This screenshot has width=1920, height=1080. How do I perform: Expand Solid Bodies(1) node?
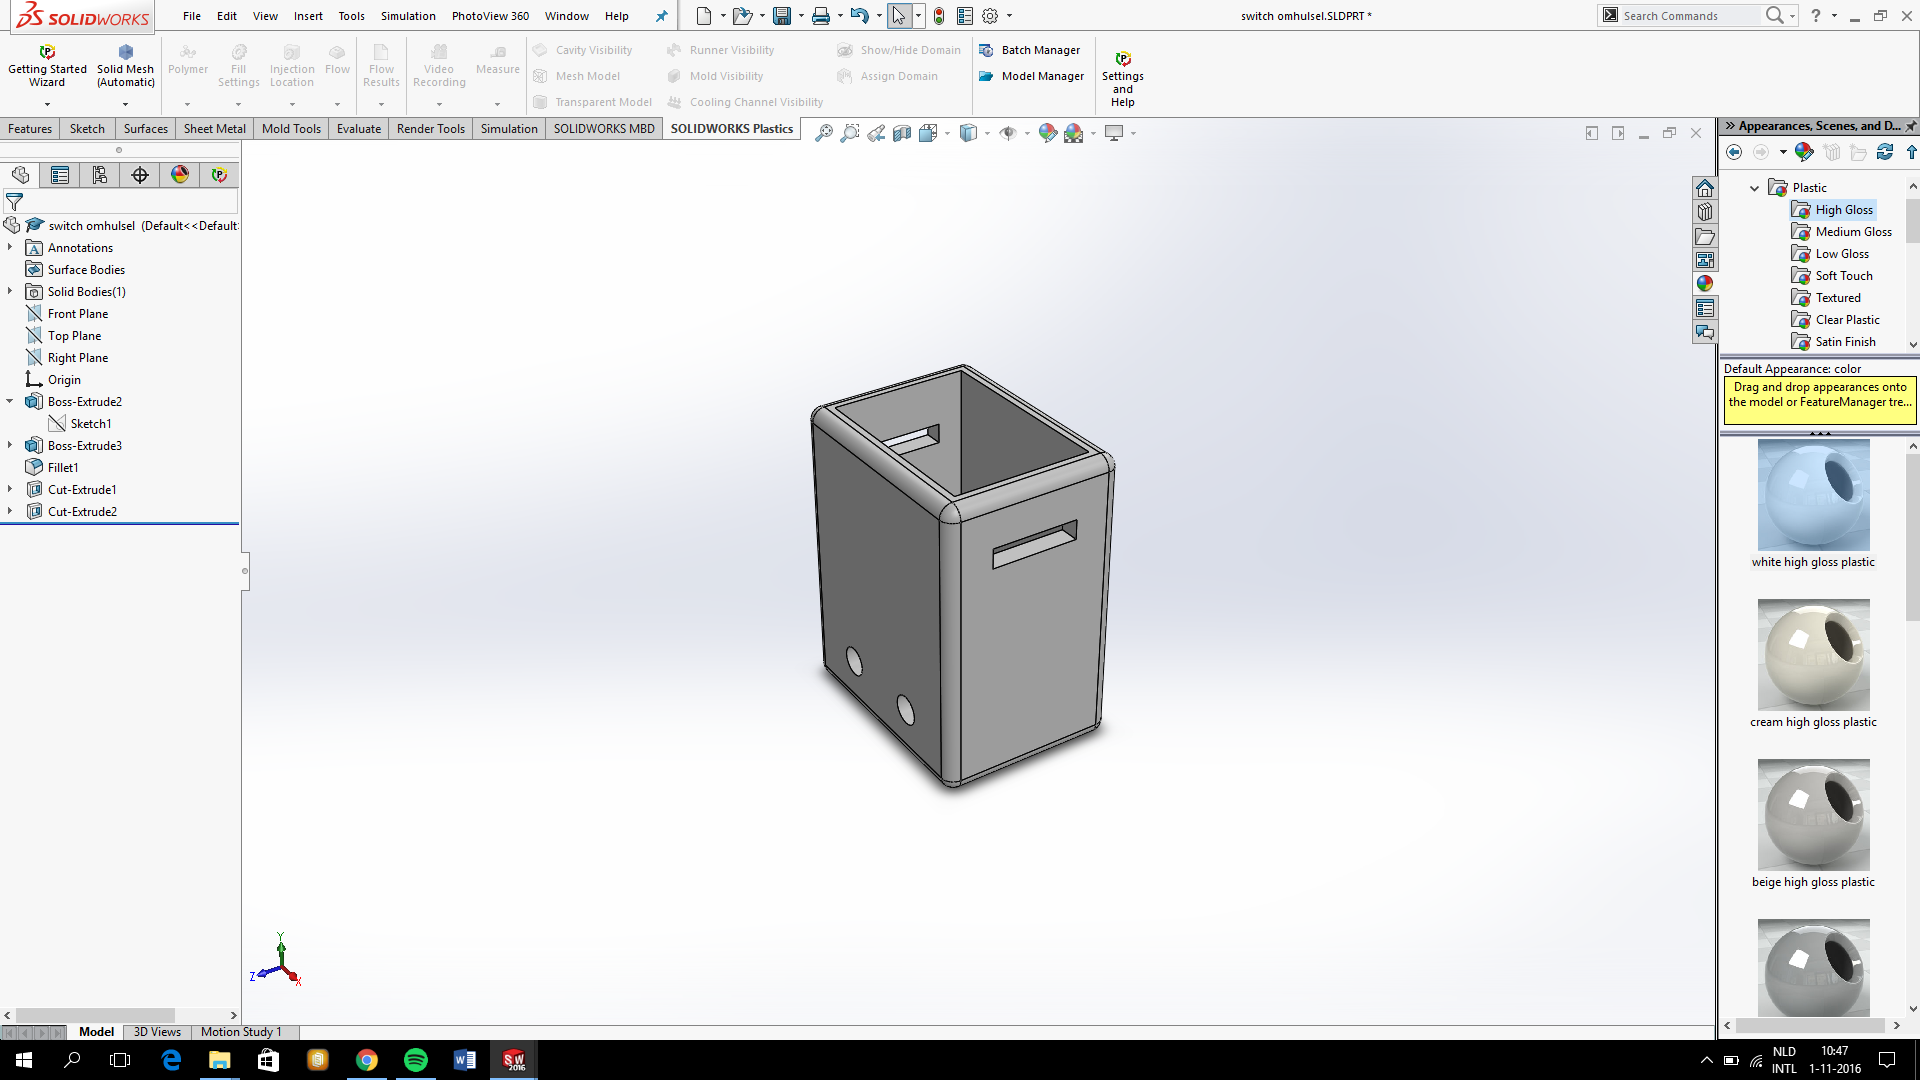(x=10, y=291)
